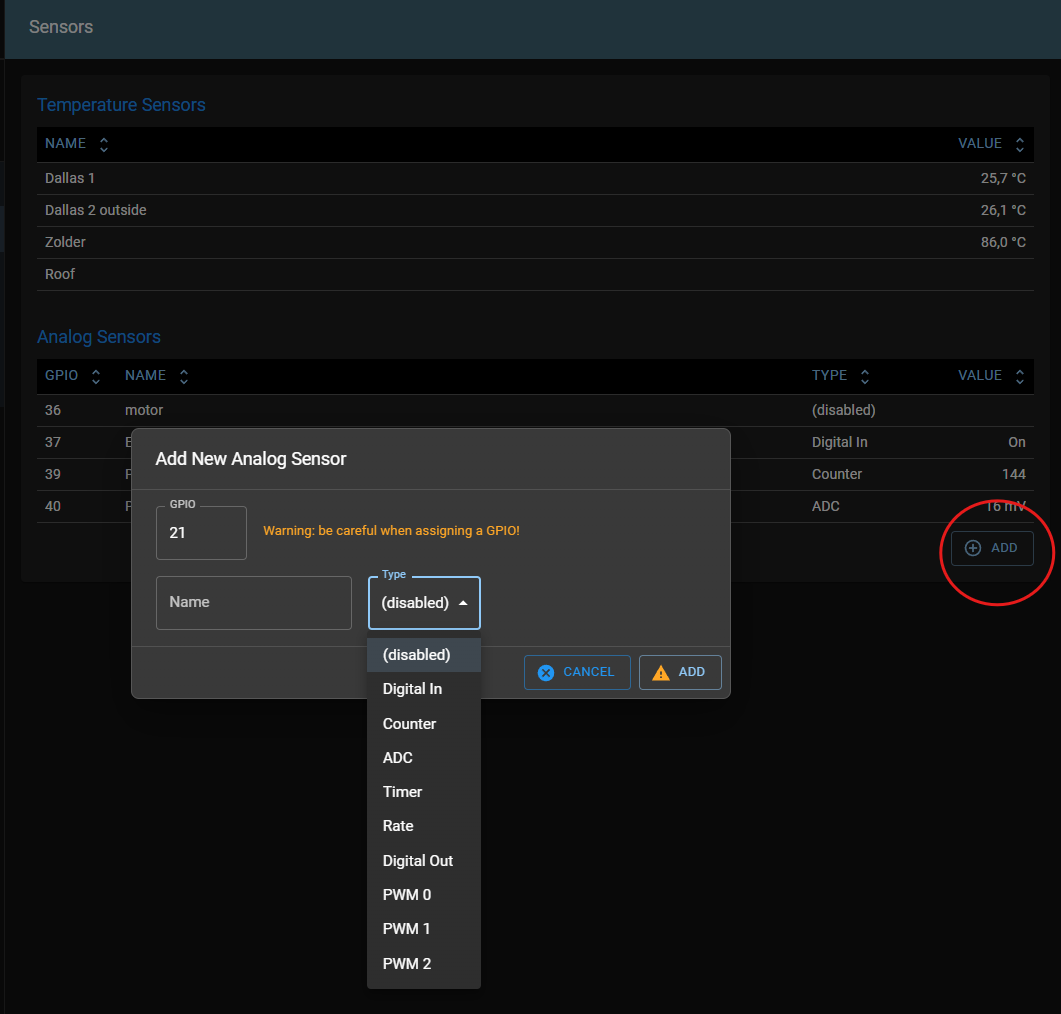Click the Name input field

(254, 602)
